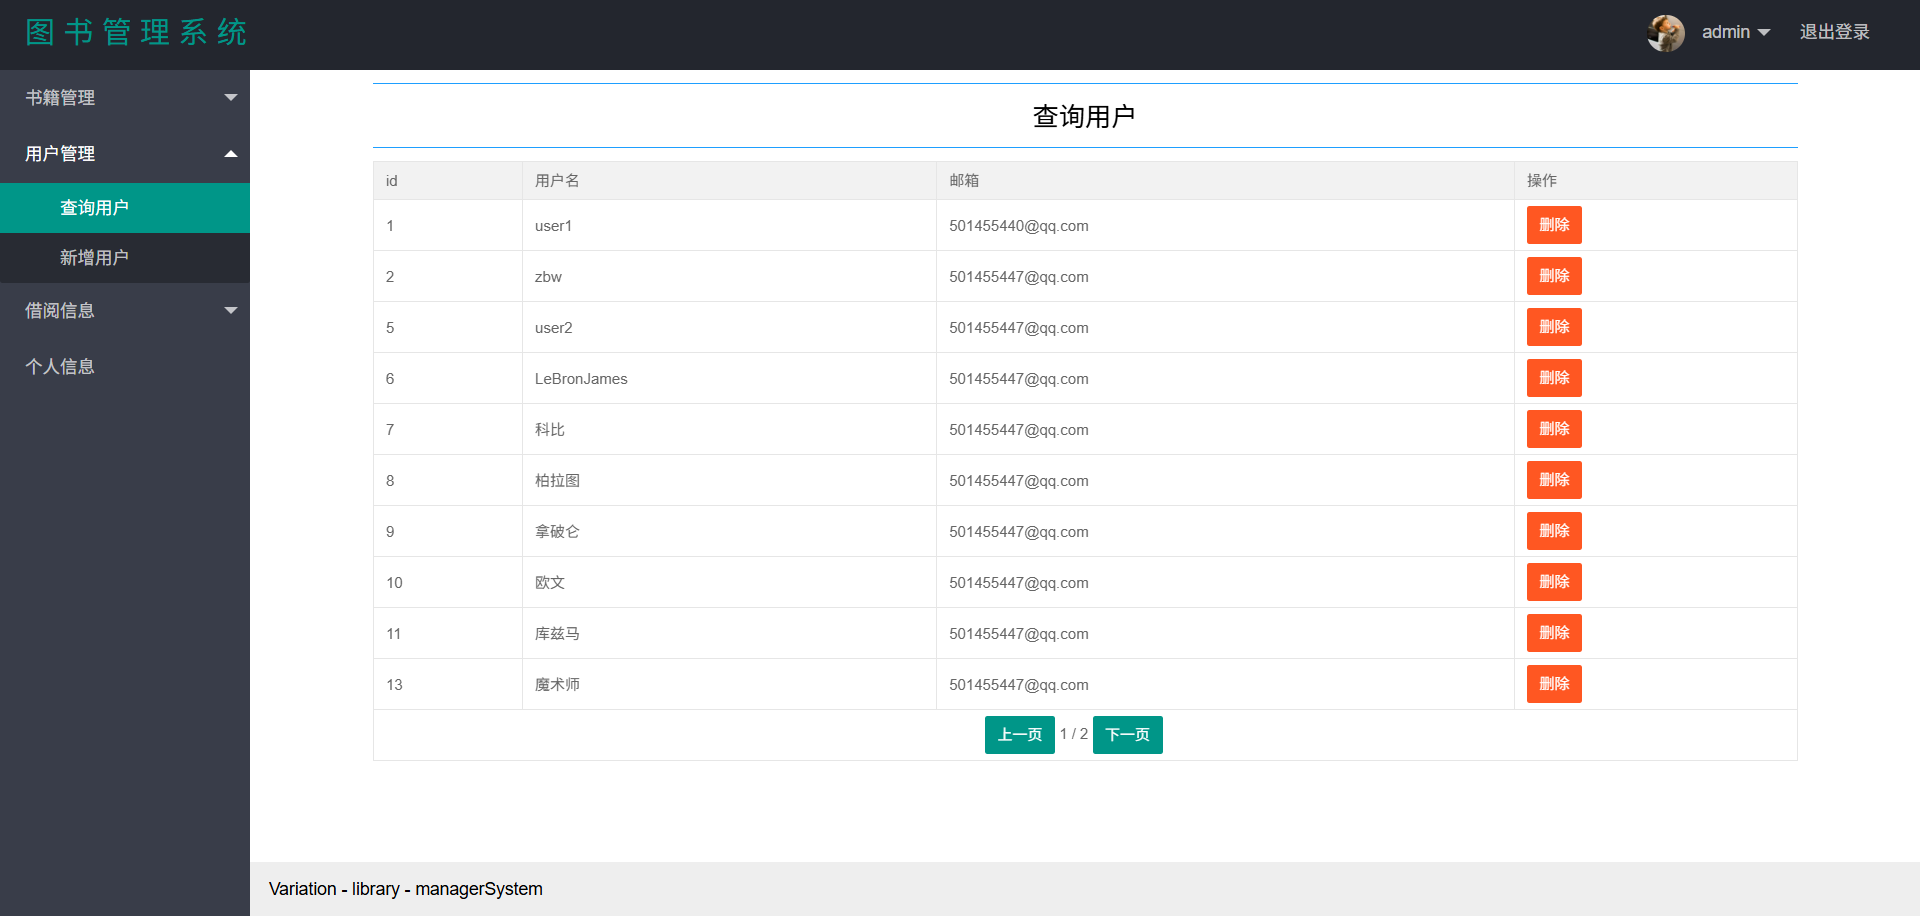This screenshot has height=916, width=1920.
Task: Select the username cell user2
Action: click(729, 328)
